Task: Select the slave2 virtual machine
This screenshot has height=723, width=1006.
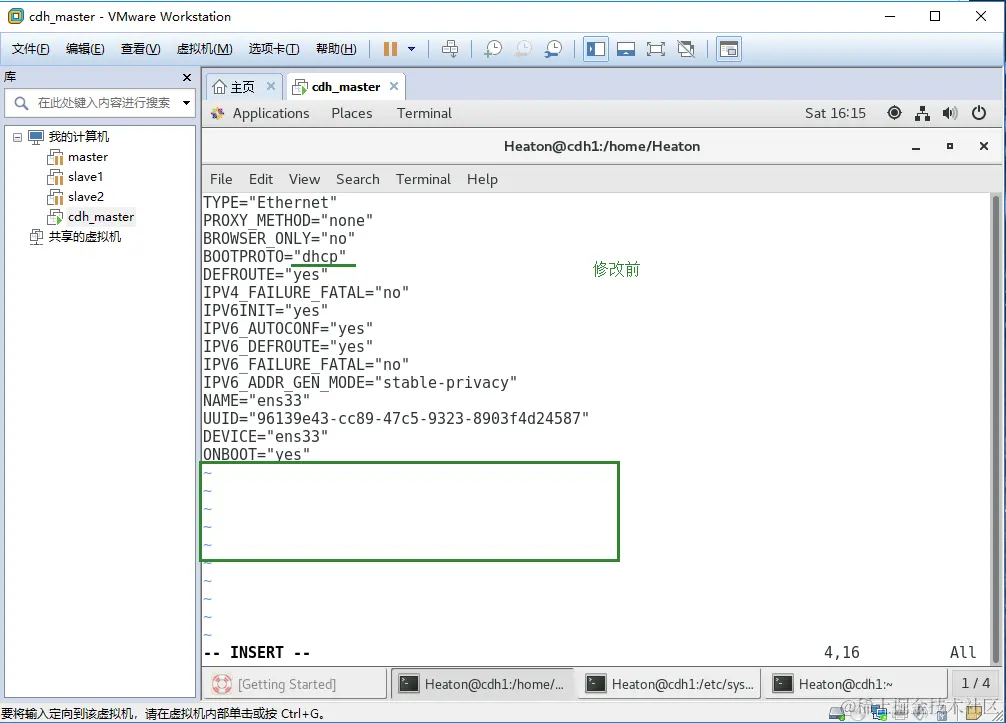Action: pyautogui.click(x=75, y=197)
